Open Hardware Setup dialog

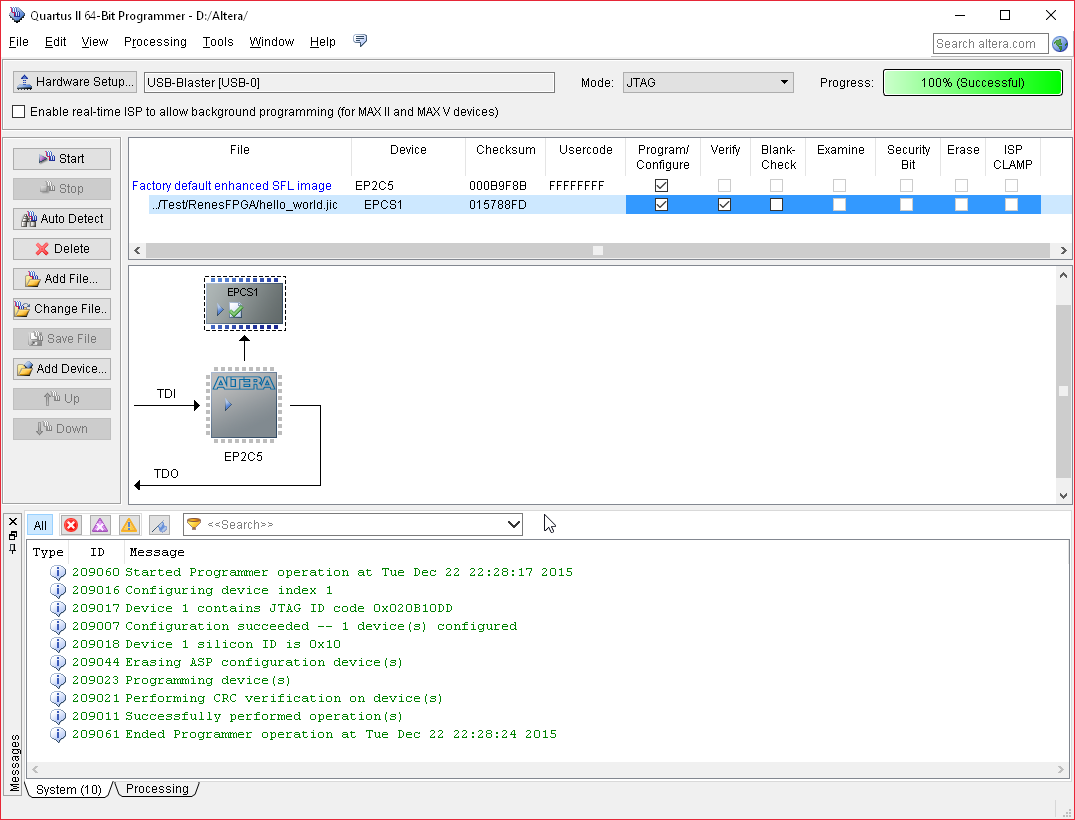pos(75,82)
